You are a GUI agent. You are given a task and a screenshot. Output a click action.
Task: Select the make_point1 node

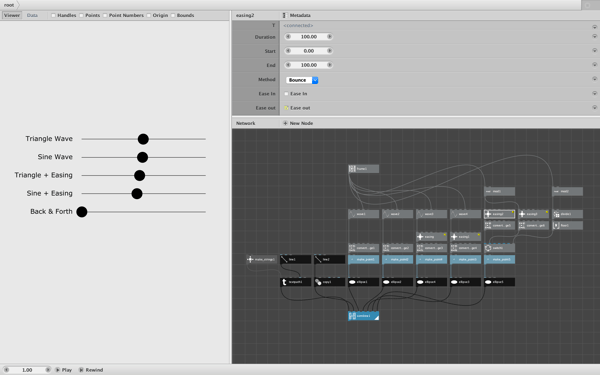(364, 259)
